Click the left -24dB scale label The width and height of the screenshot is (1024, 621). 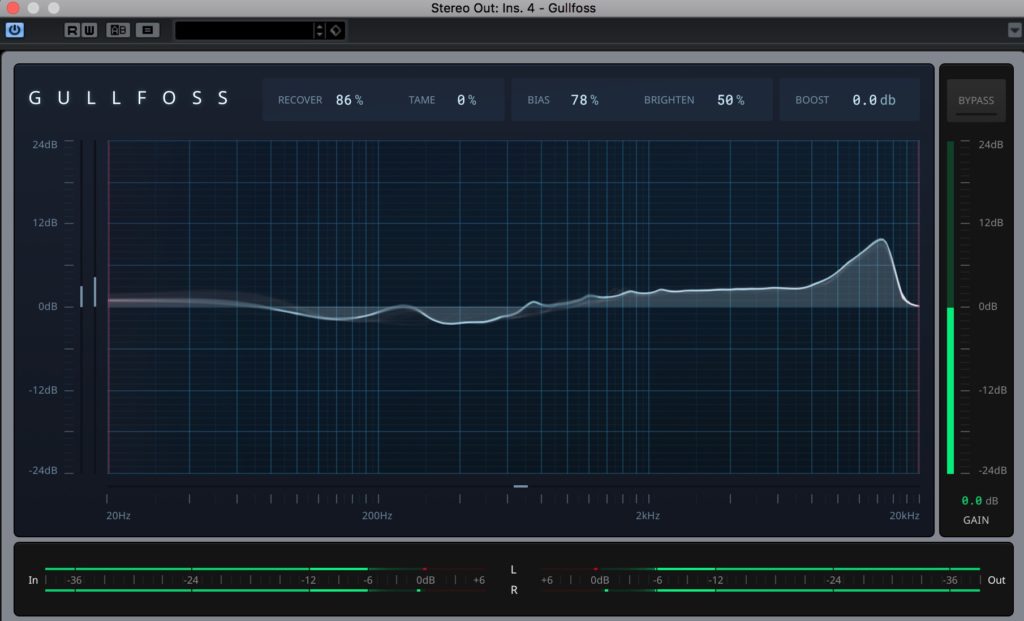(x=43, y=470)
